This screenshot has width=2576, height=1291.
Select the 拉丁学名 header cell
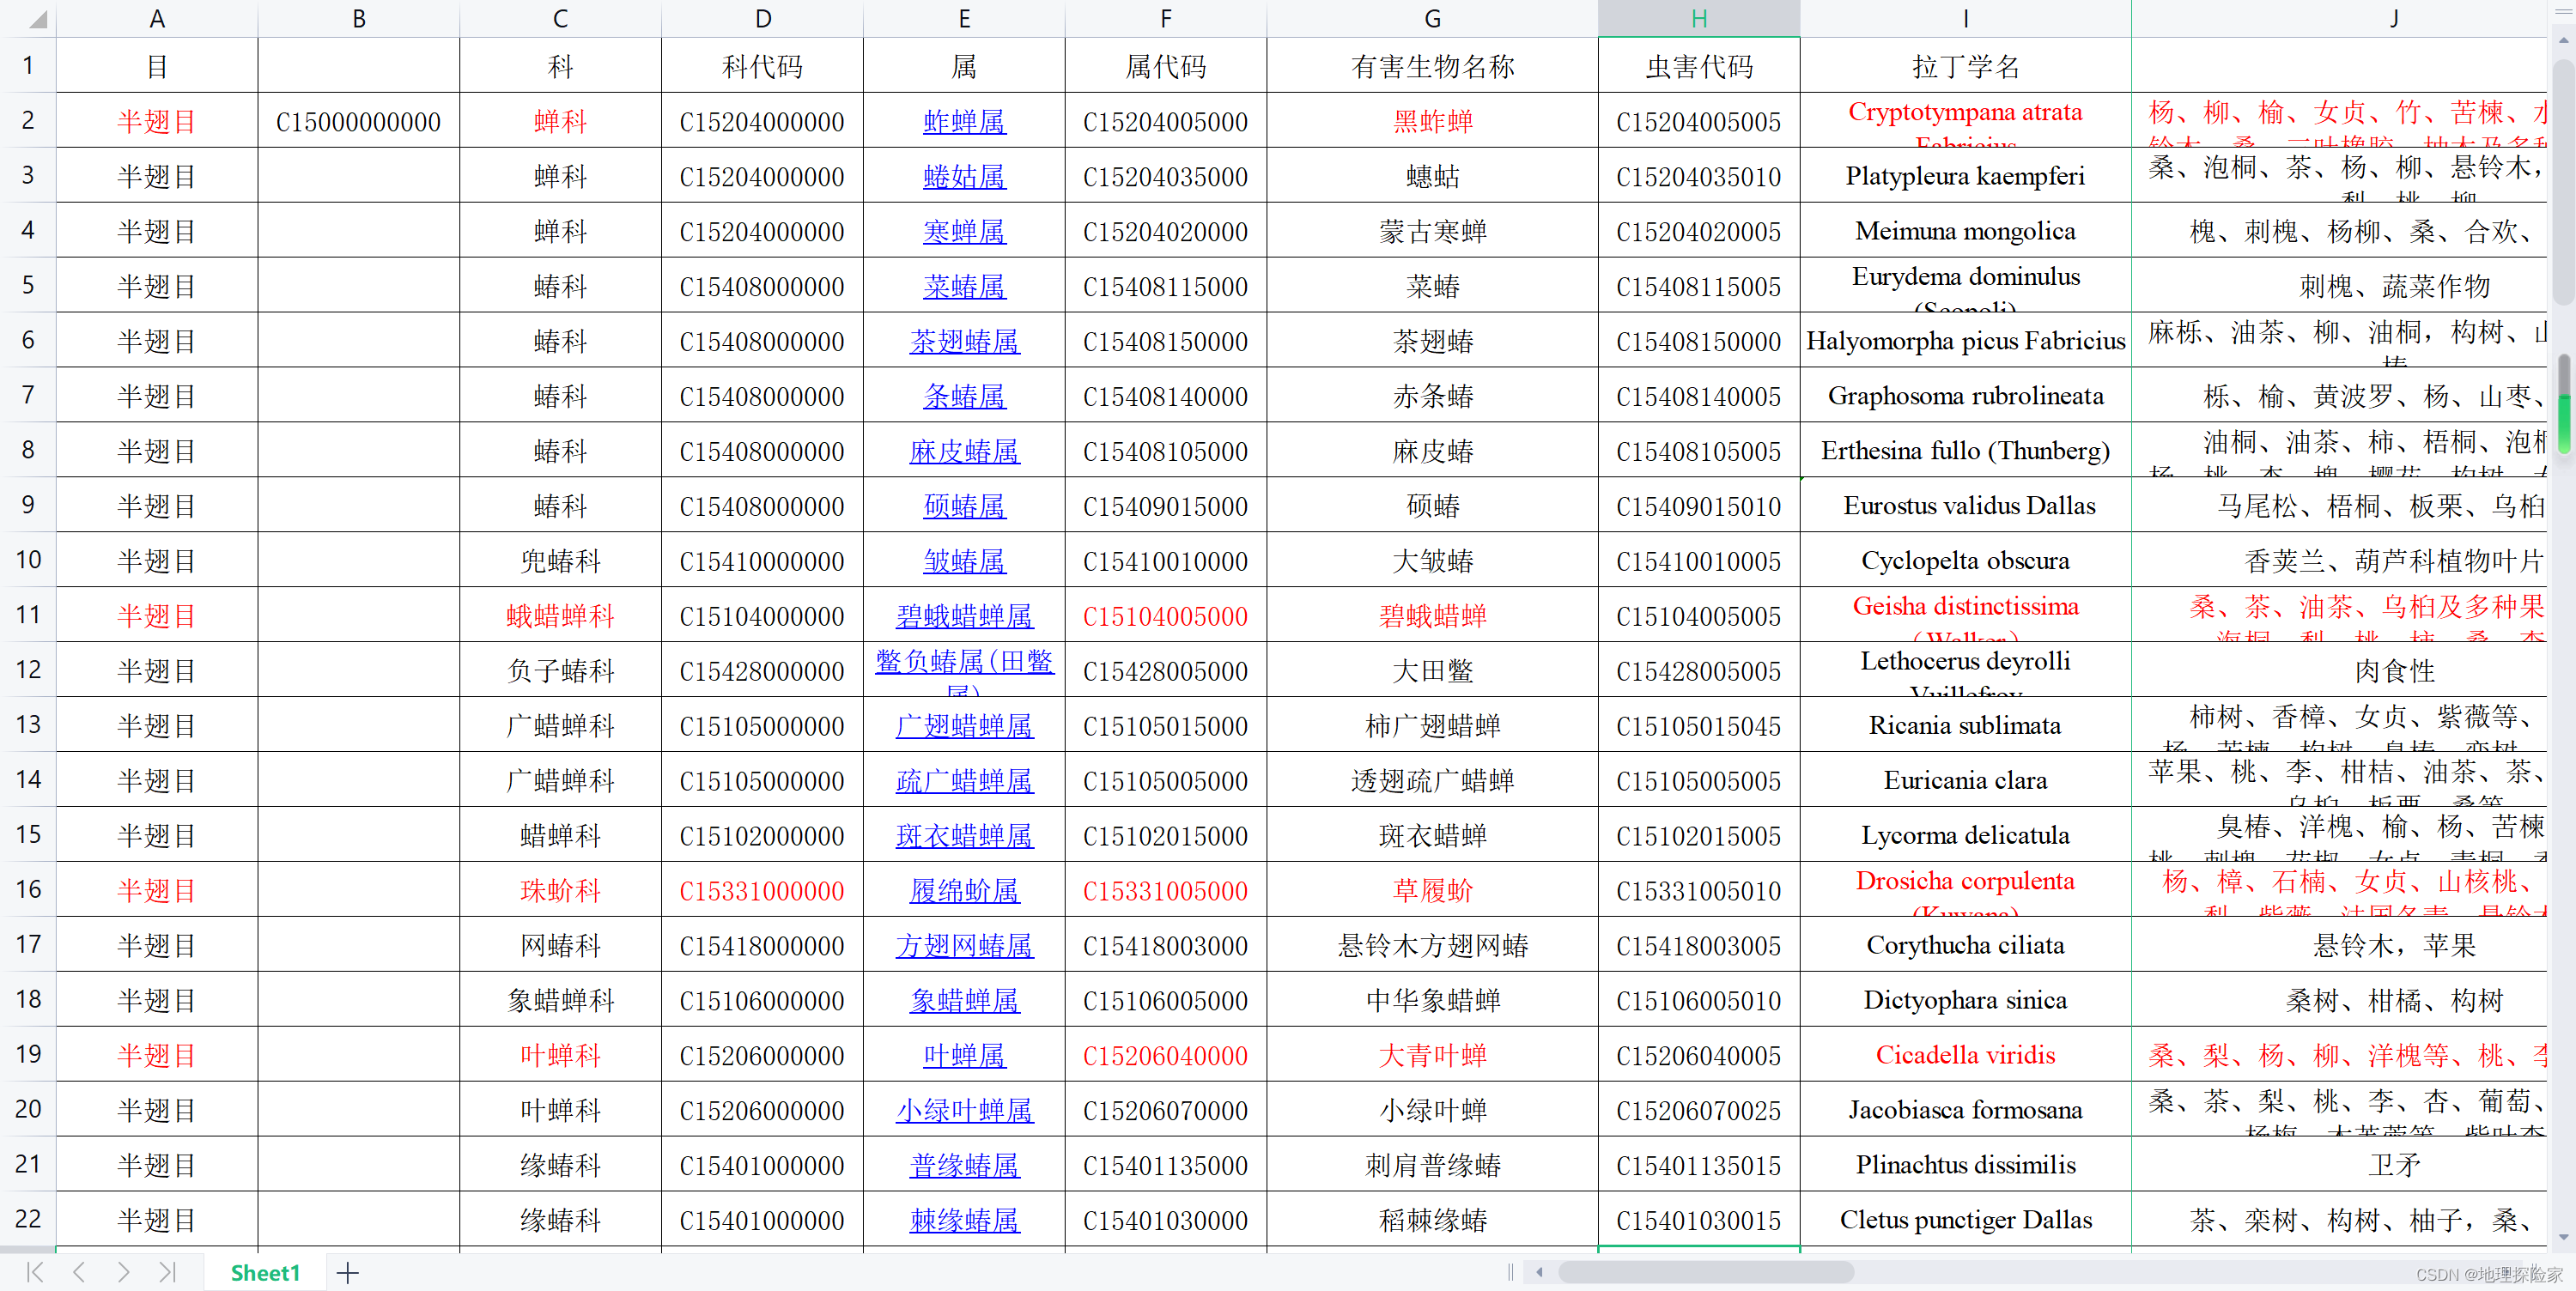[x=1965, y=67]
